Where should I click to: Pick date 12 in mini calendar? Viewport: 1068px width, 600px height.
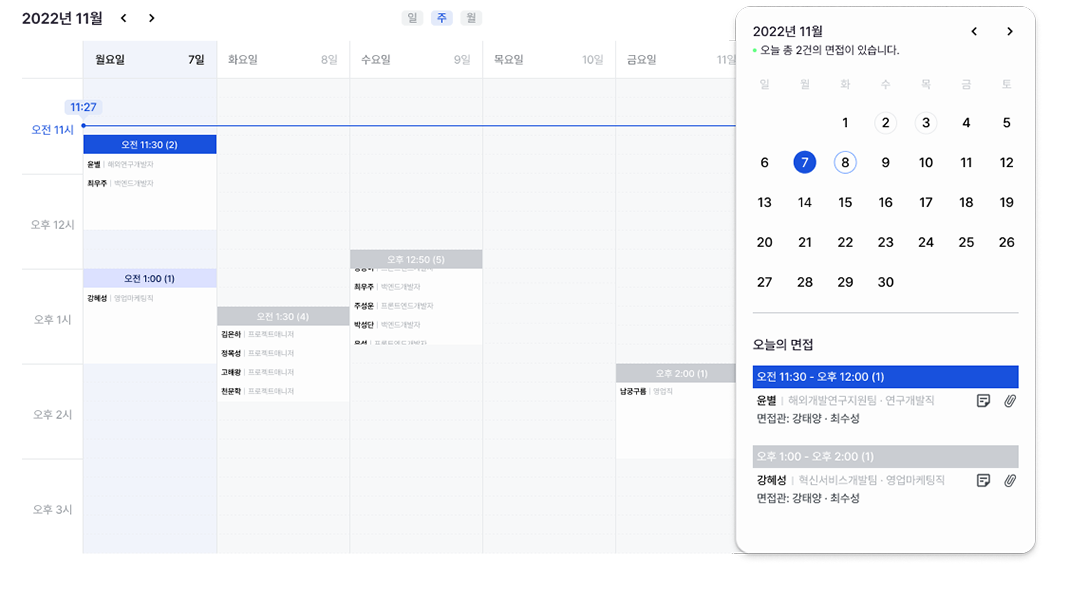click(x=1006, y=163)
